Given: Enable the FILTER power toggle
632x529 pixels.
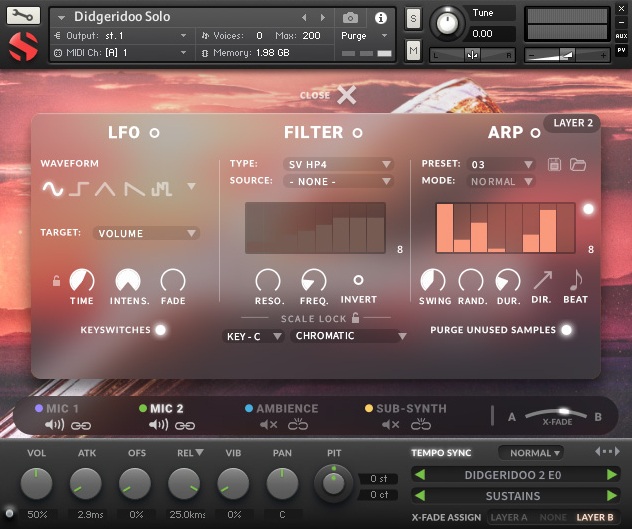Looking at the screenshot, I should click(357, 133).
